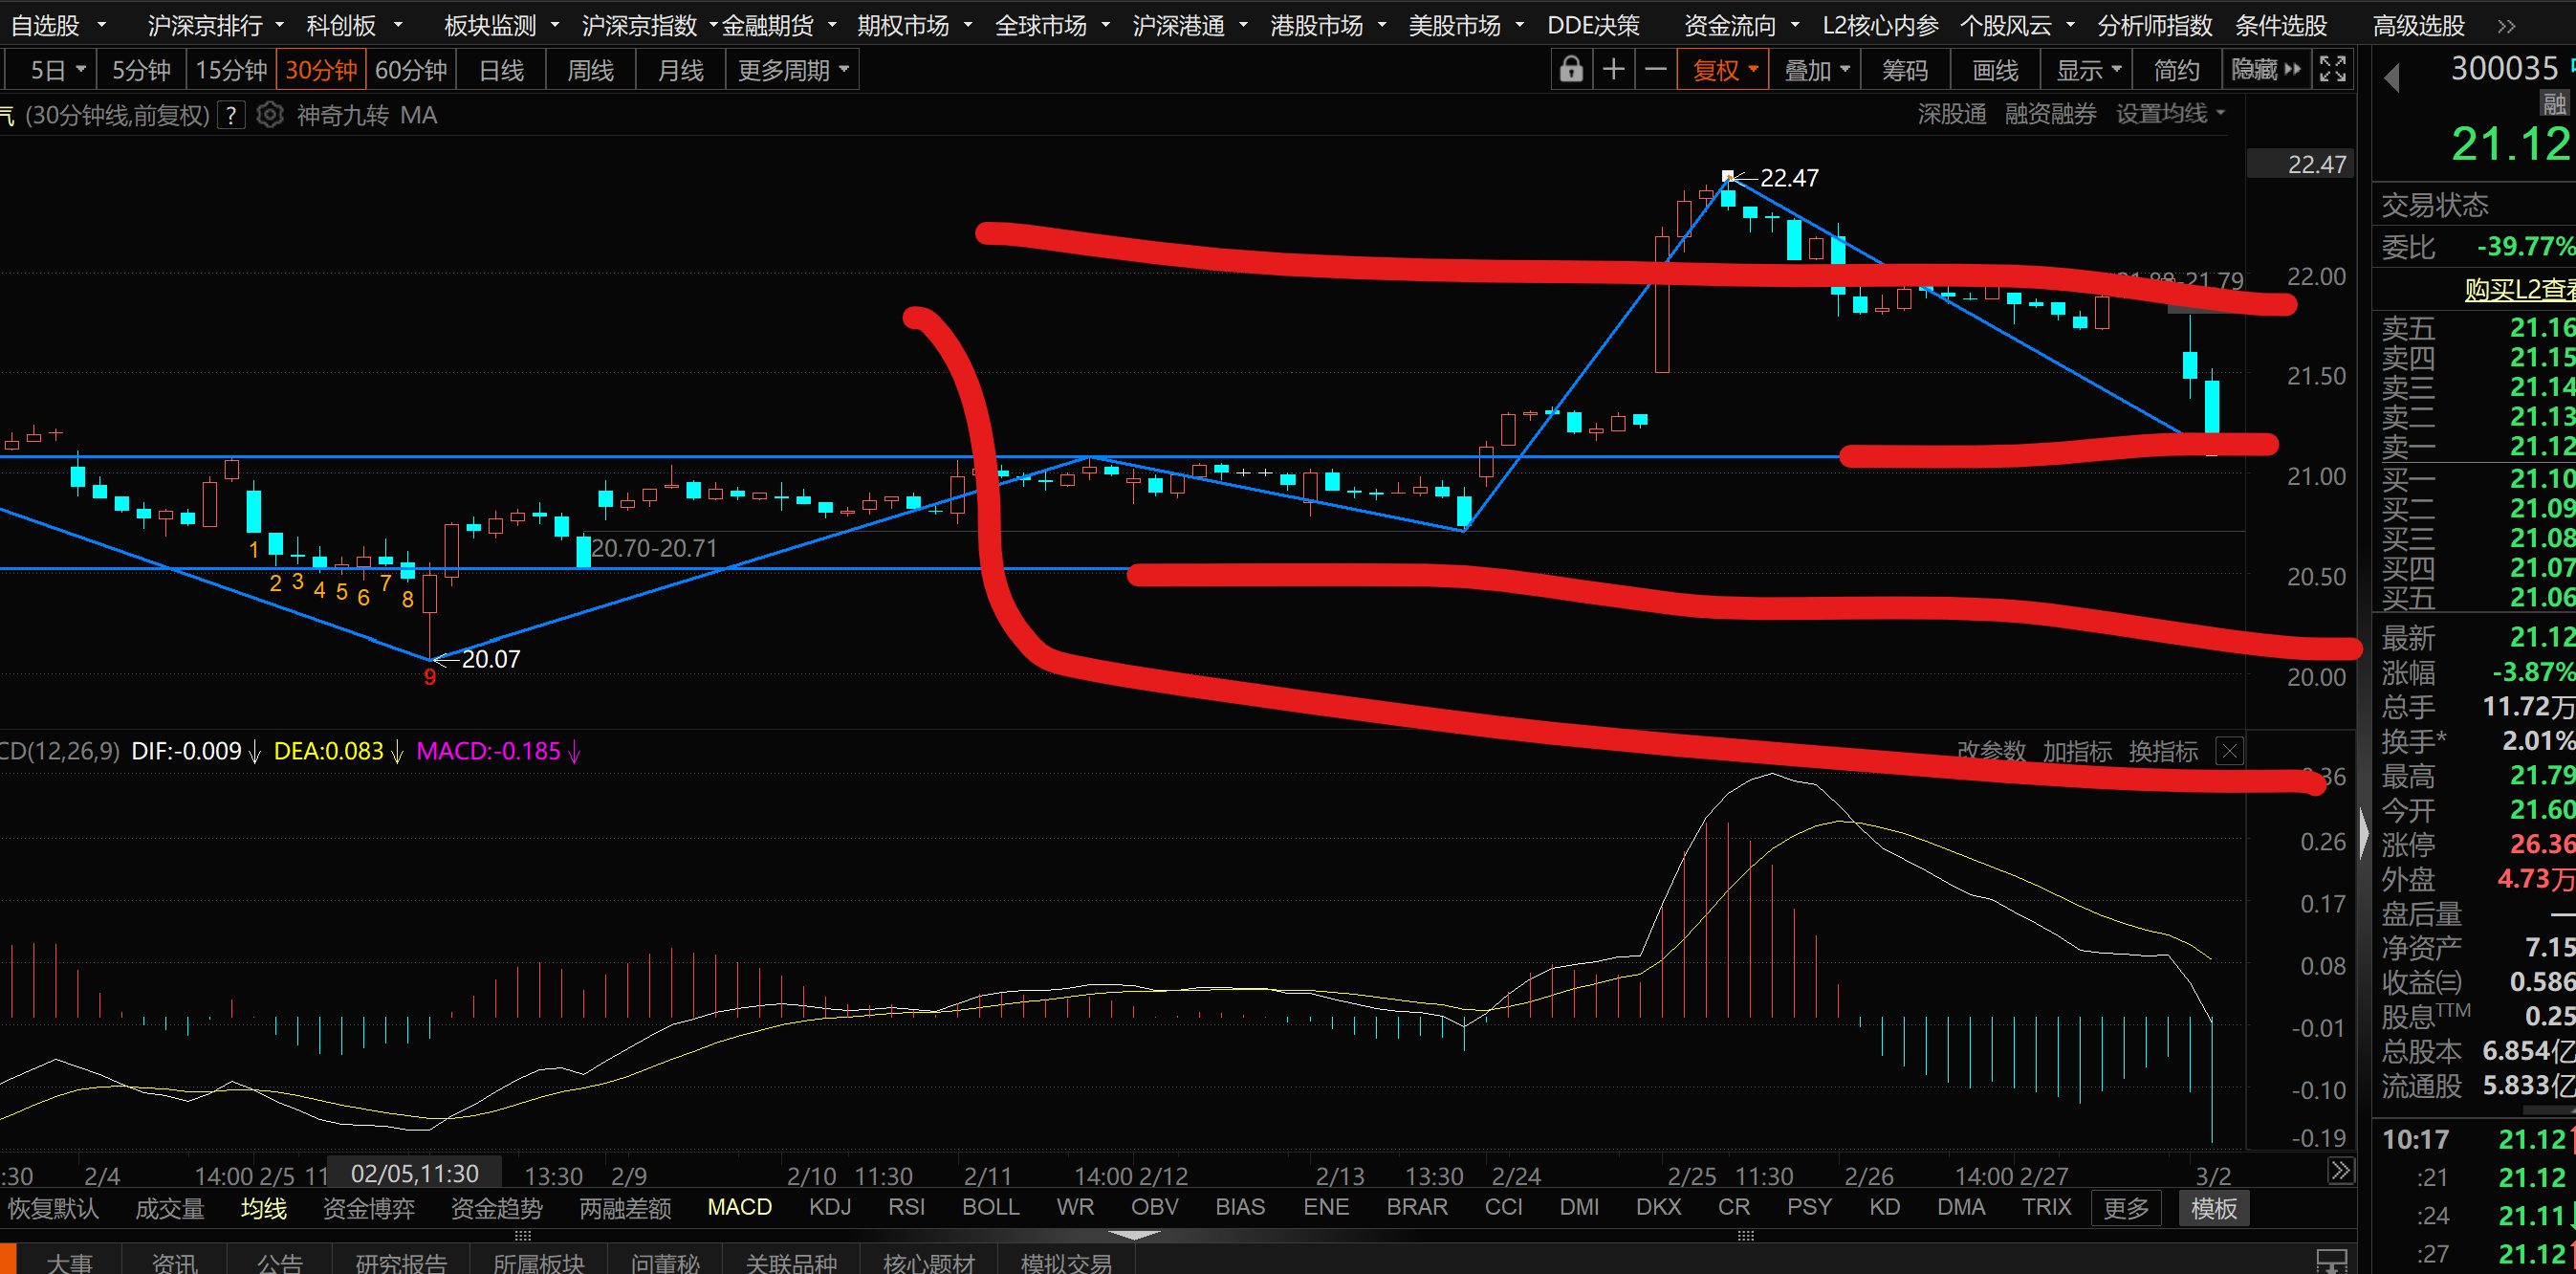
Task: Expand the 复权 dropdown
Action: coord(1725,70)
